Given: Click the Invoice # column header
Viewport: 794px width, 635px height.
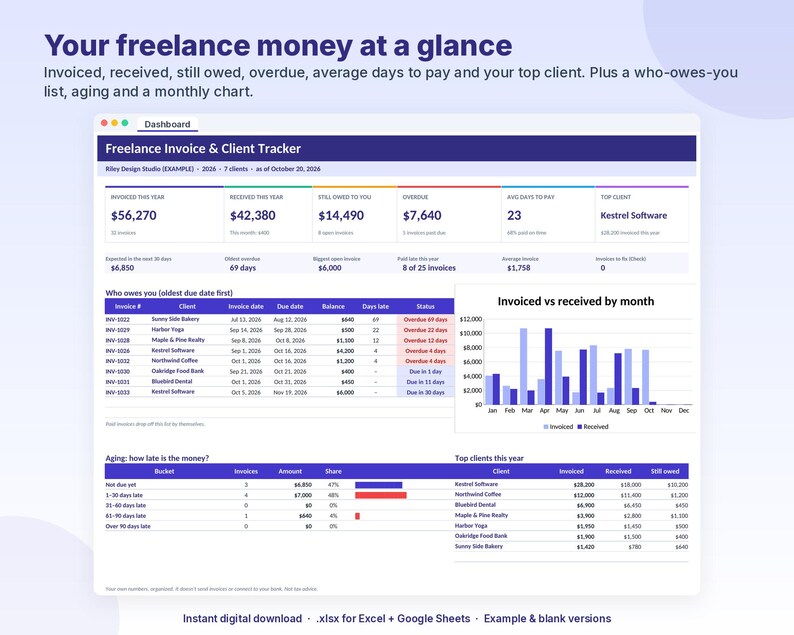Looking at the screenshot, I should point(128,306).
